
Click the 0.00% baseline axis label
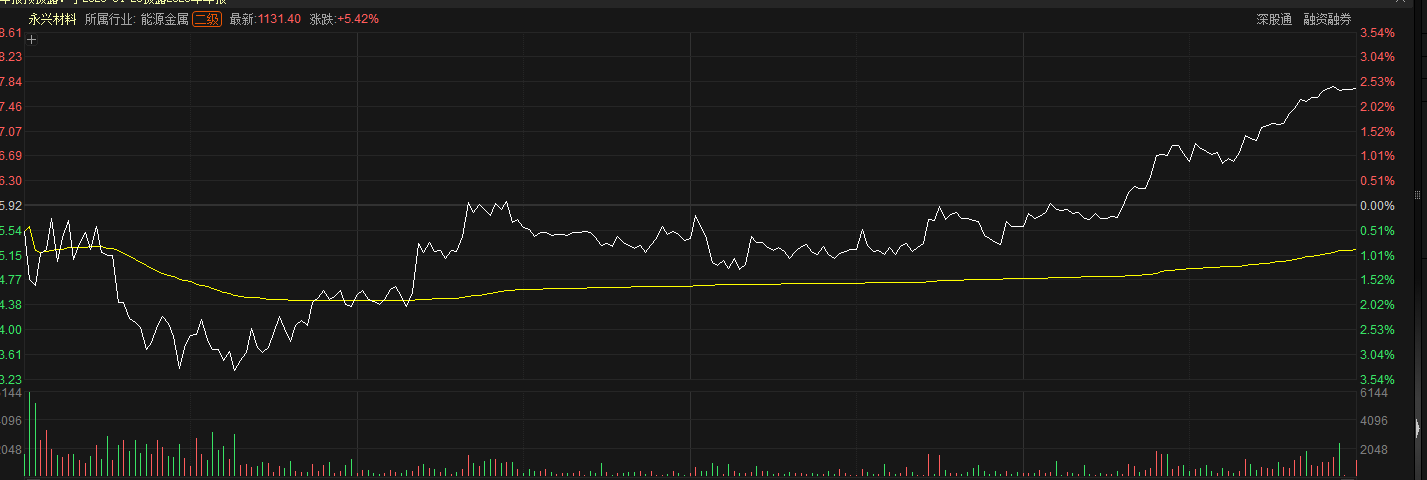pos(1377,206)
